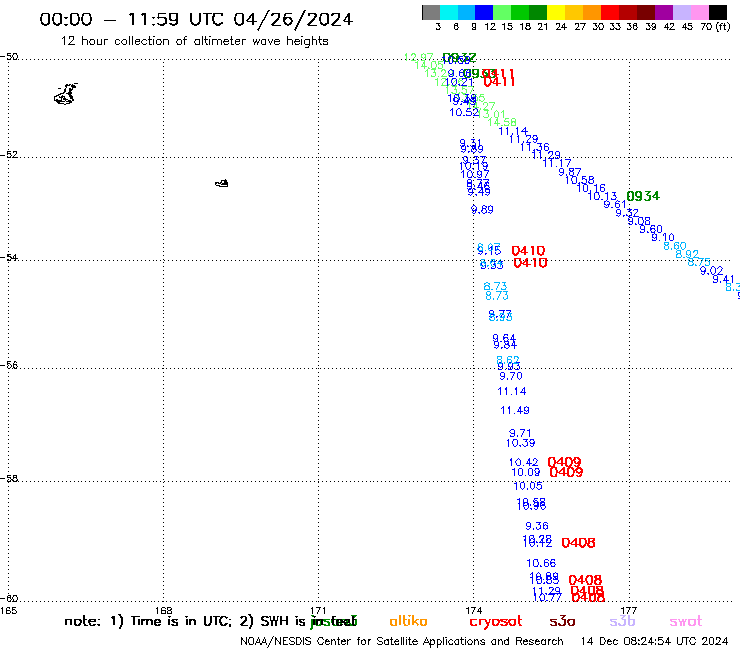The height and width of the screenshot is (650, 740).
Task: Select the 's3b' satellite legend label
Action: coord(622,621)
